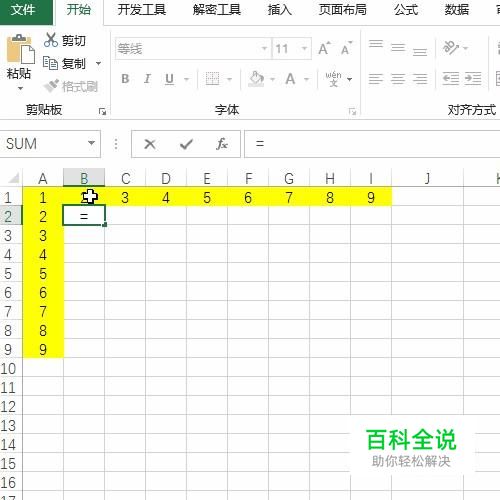The height and width of the screenshot is (500, 500).
Task: Align text right
Action: (x=420, y=79)
